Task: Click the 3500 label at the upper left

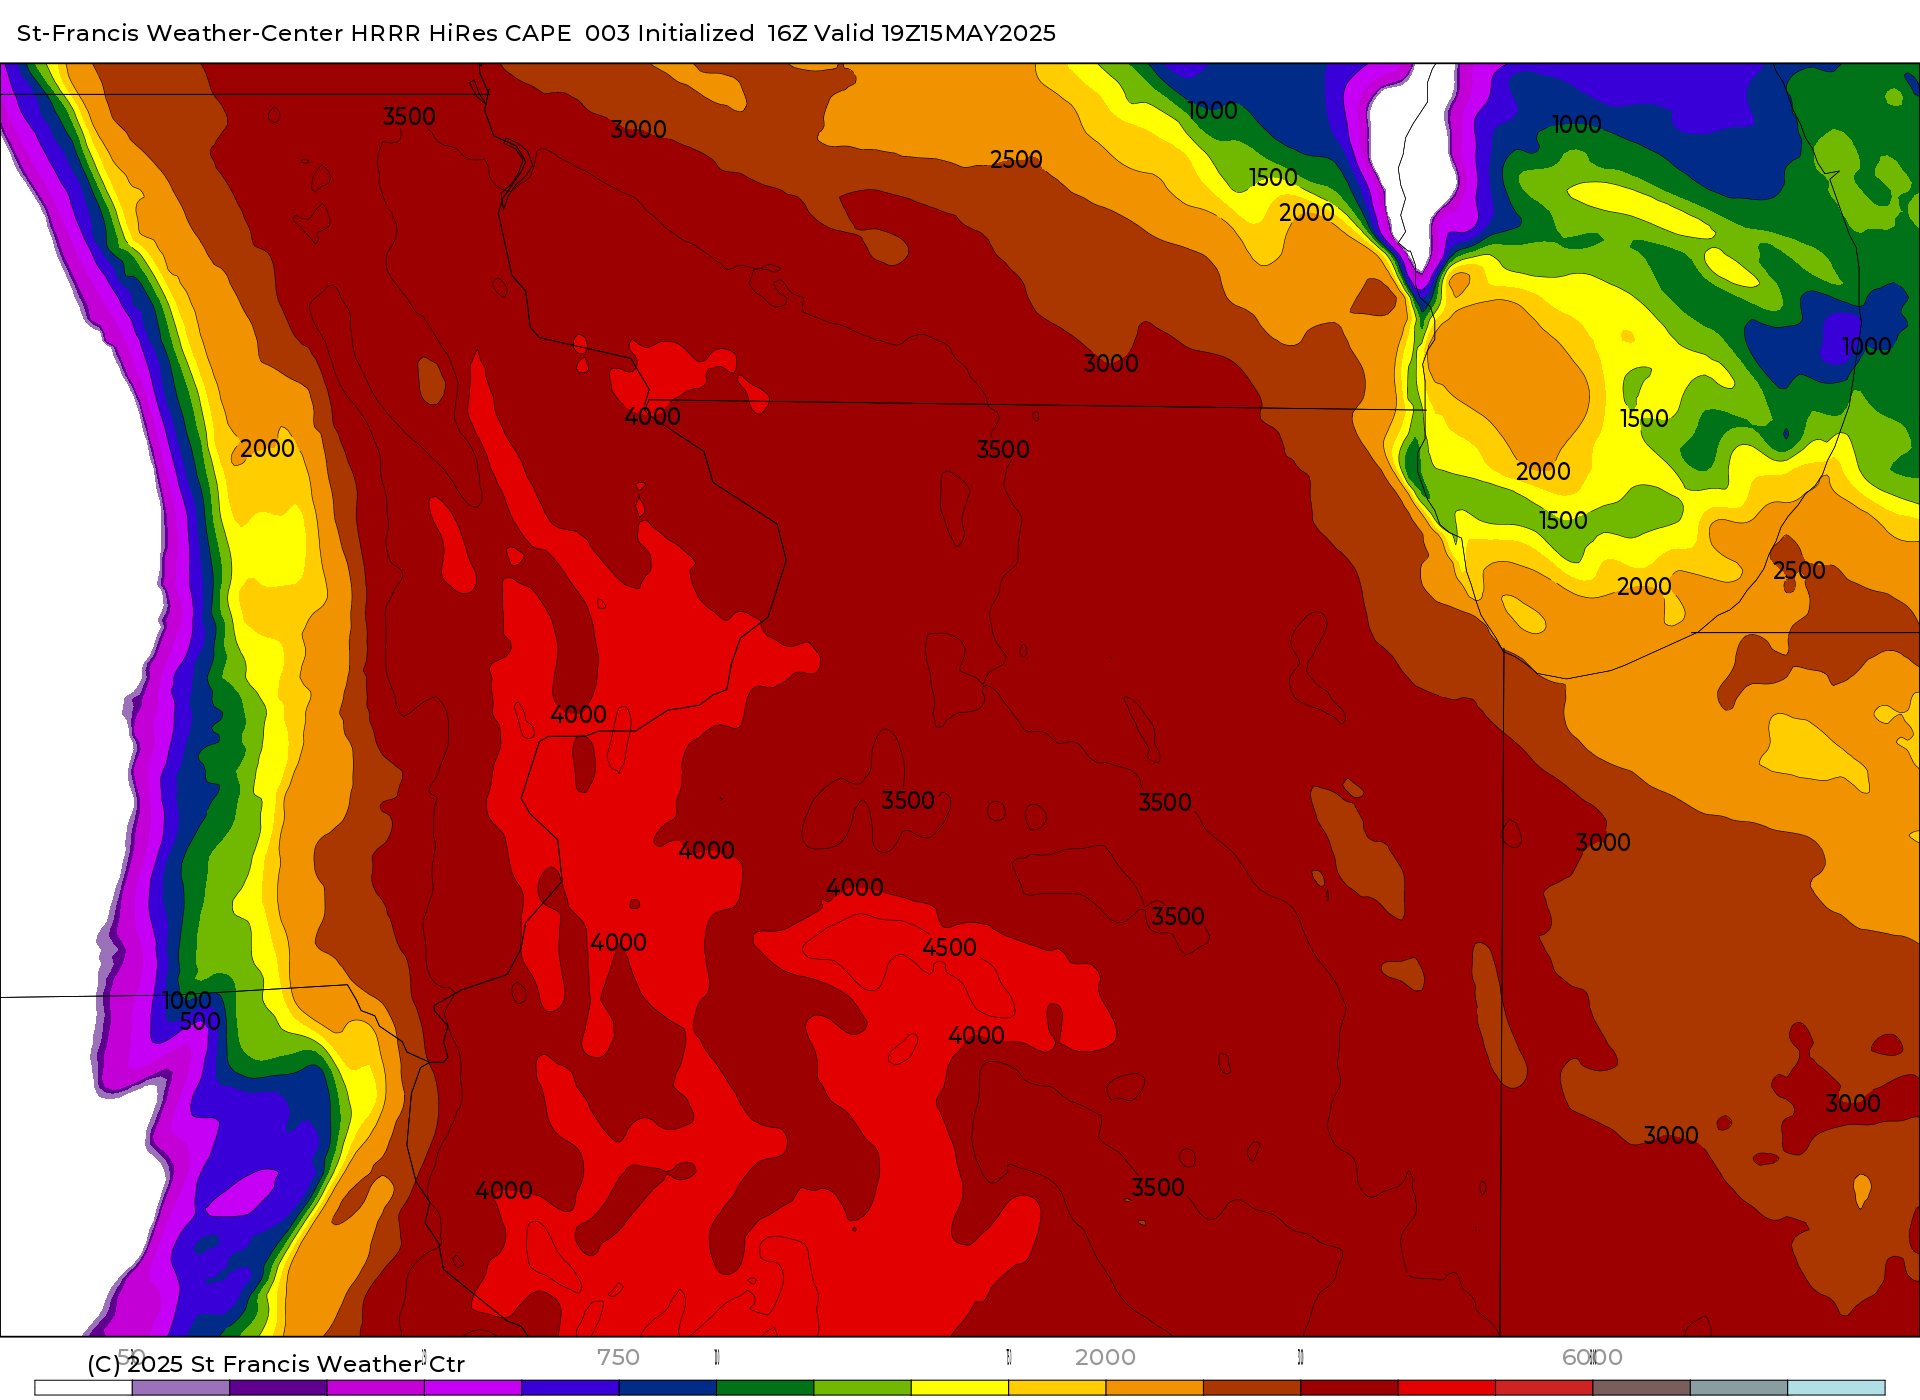Action: tap(409, 116)
